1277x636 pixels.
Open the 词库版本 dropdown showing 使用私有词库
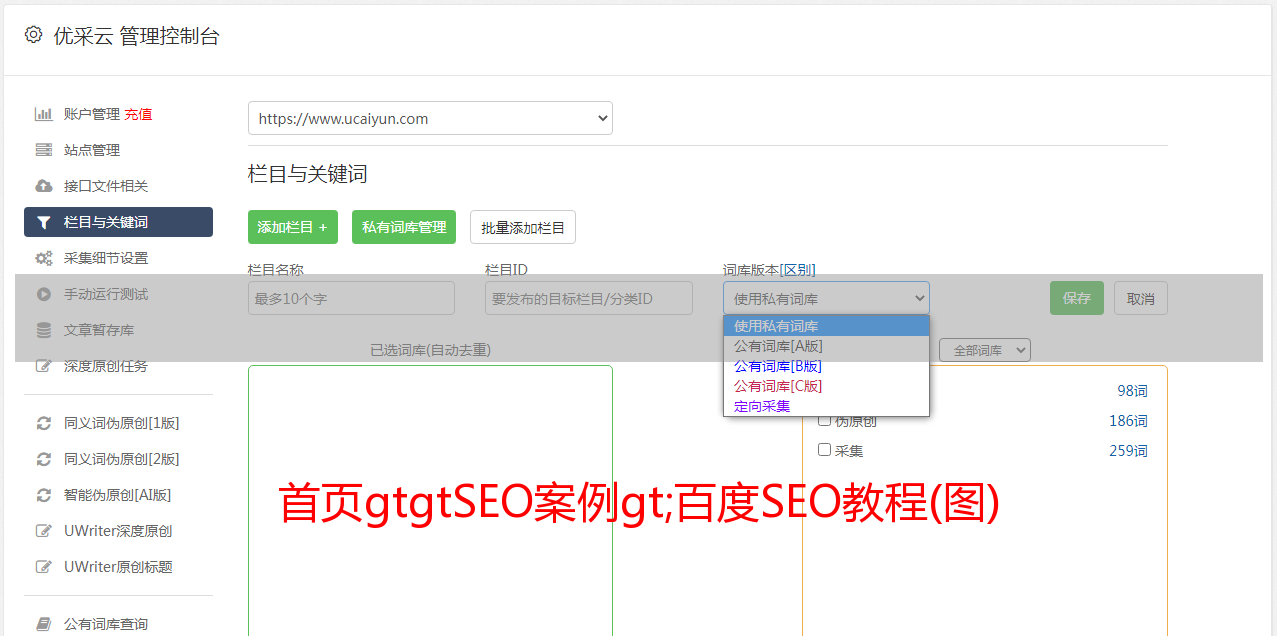[x=826, y=298]
